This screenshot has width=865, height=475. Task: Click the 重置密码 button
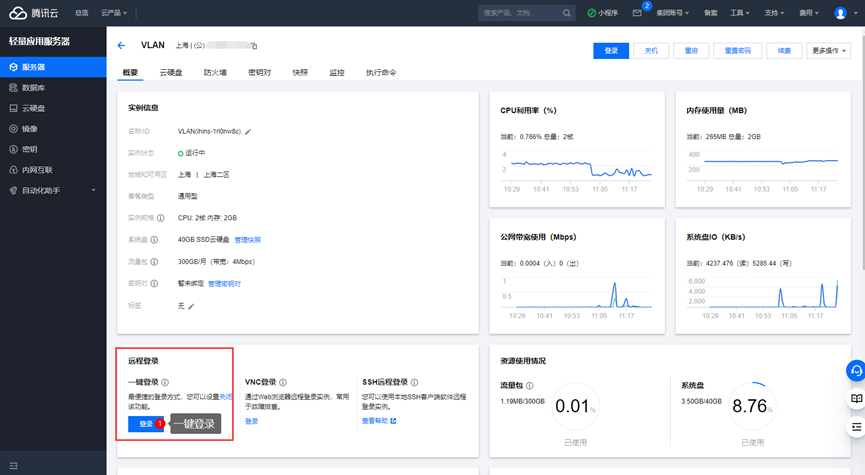pyautogui.click(x=738, y=51)
